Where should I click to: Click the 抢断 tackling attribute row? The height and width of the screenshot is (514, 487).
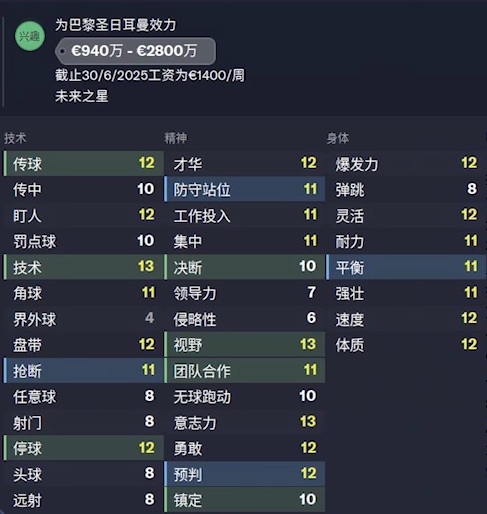83,371
